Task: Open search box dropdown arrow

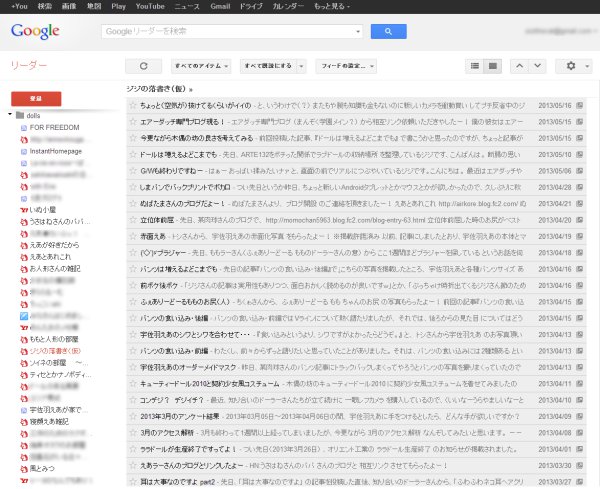Action: tap(358, 31)
